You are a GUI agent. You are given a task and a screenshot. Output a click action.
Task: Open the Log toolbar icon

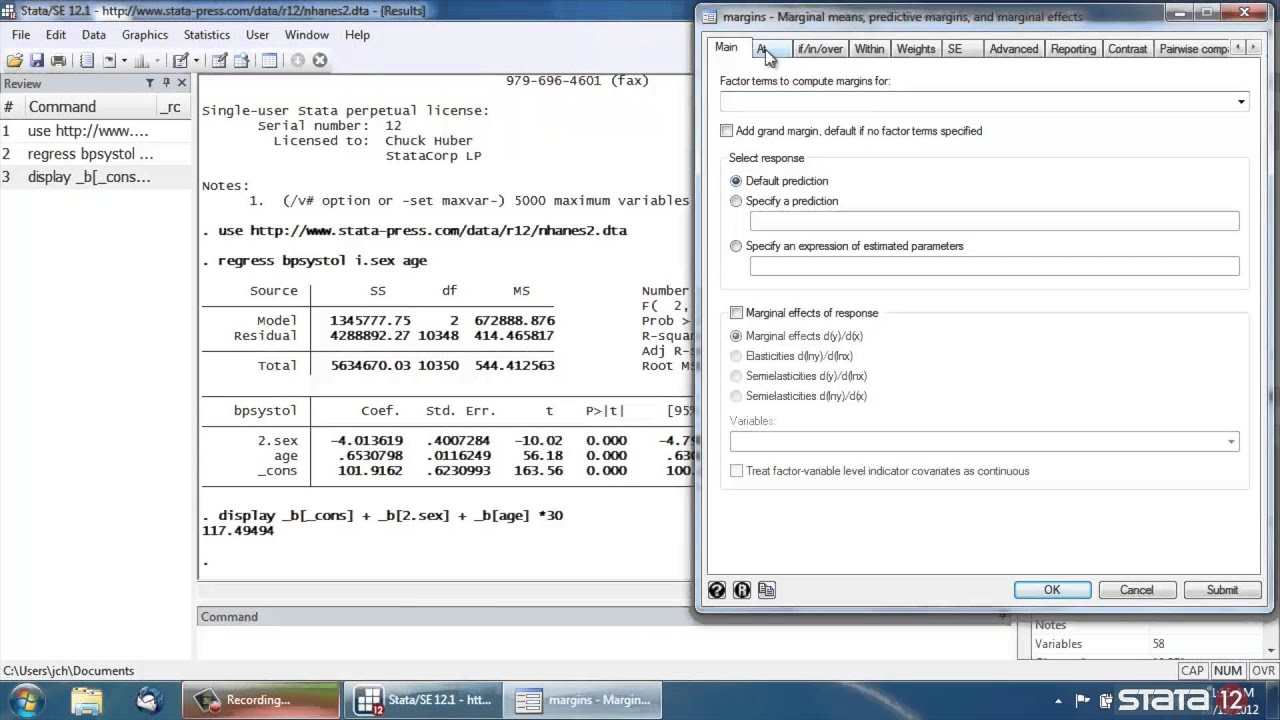point(87,60)
